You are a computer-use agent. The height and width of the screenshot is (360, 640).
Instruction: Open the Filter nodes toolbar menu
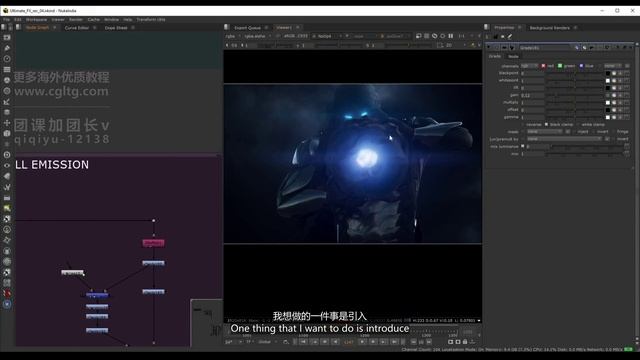point(7,91)
